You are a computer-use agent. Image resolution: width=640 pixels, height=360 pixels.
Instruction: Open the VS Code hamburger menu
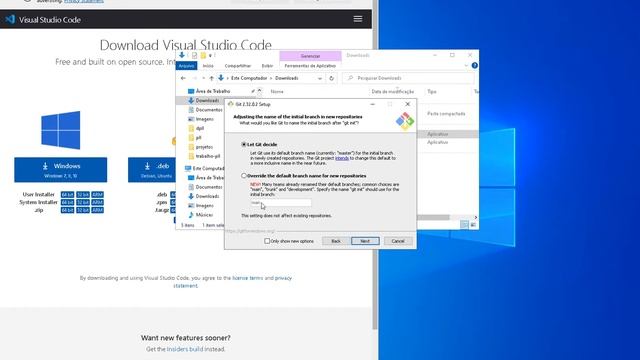(358, 19)
